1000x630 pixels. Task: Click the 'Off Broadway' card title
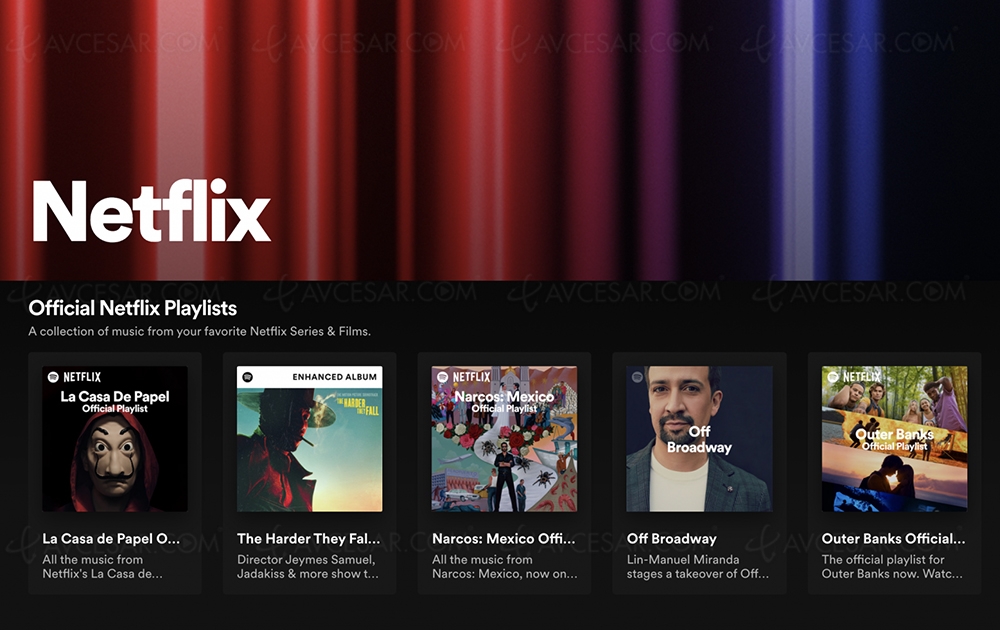coord(672,539)
